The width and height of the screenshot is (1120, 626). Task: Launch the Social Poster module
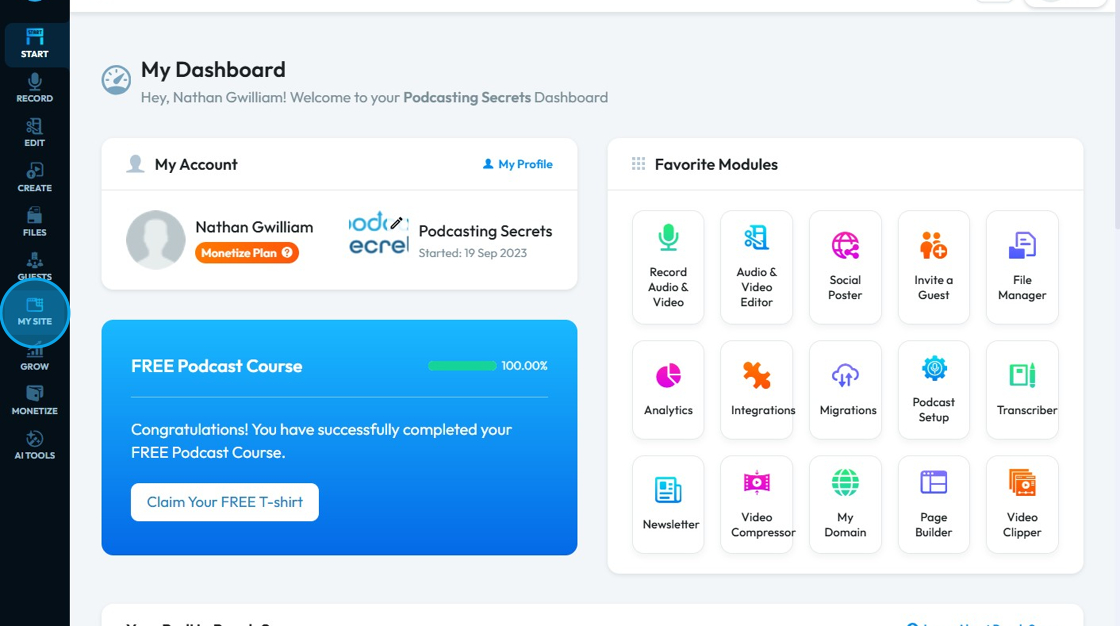tap(845, 266)
